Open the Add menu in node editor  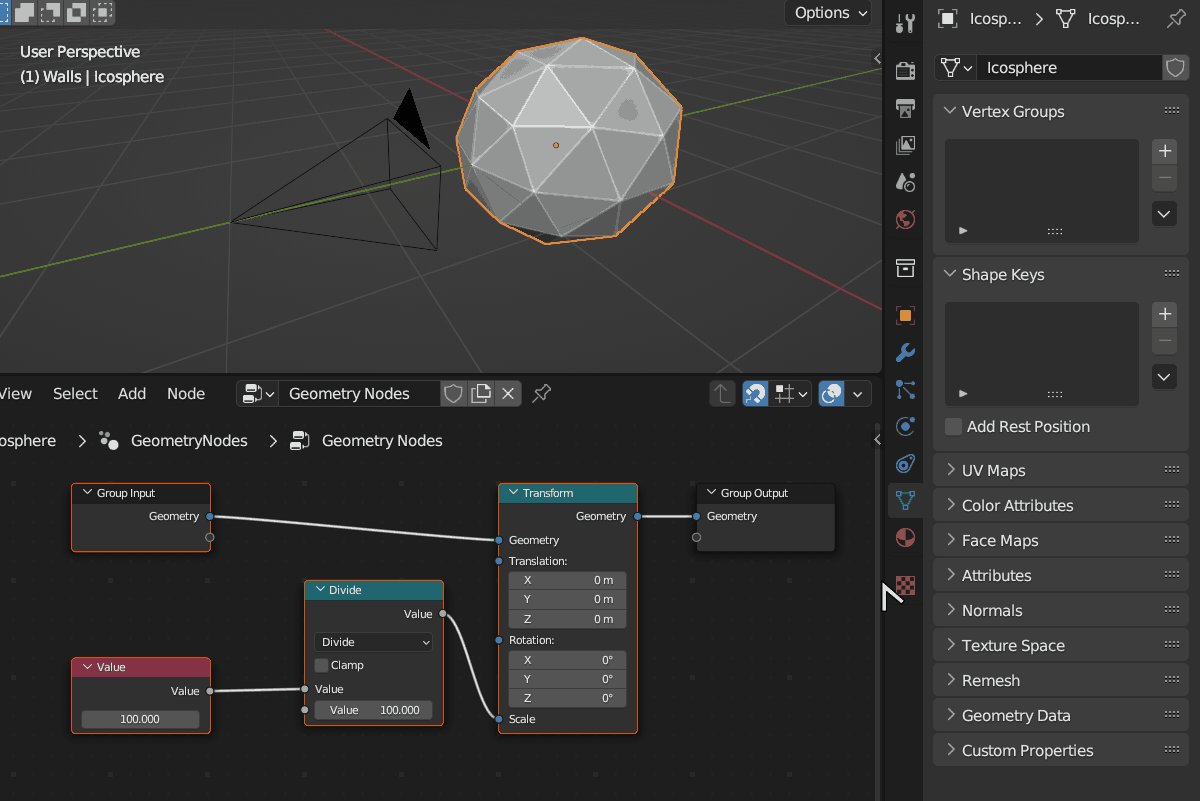click(x=132, y=393)
